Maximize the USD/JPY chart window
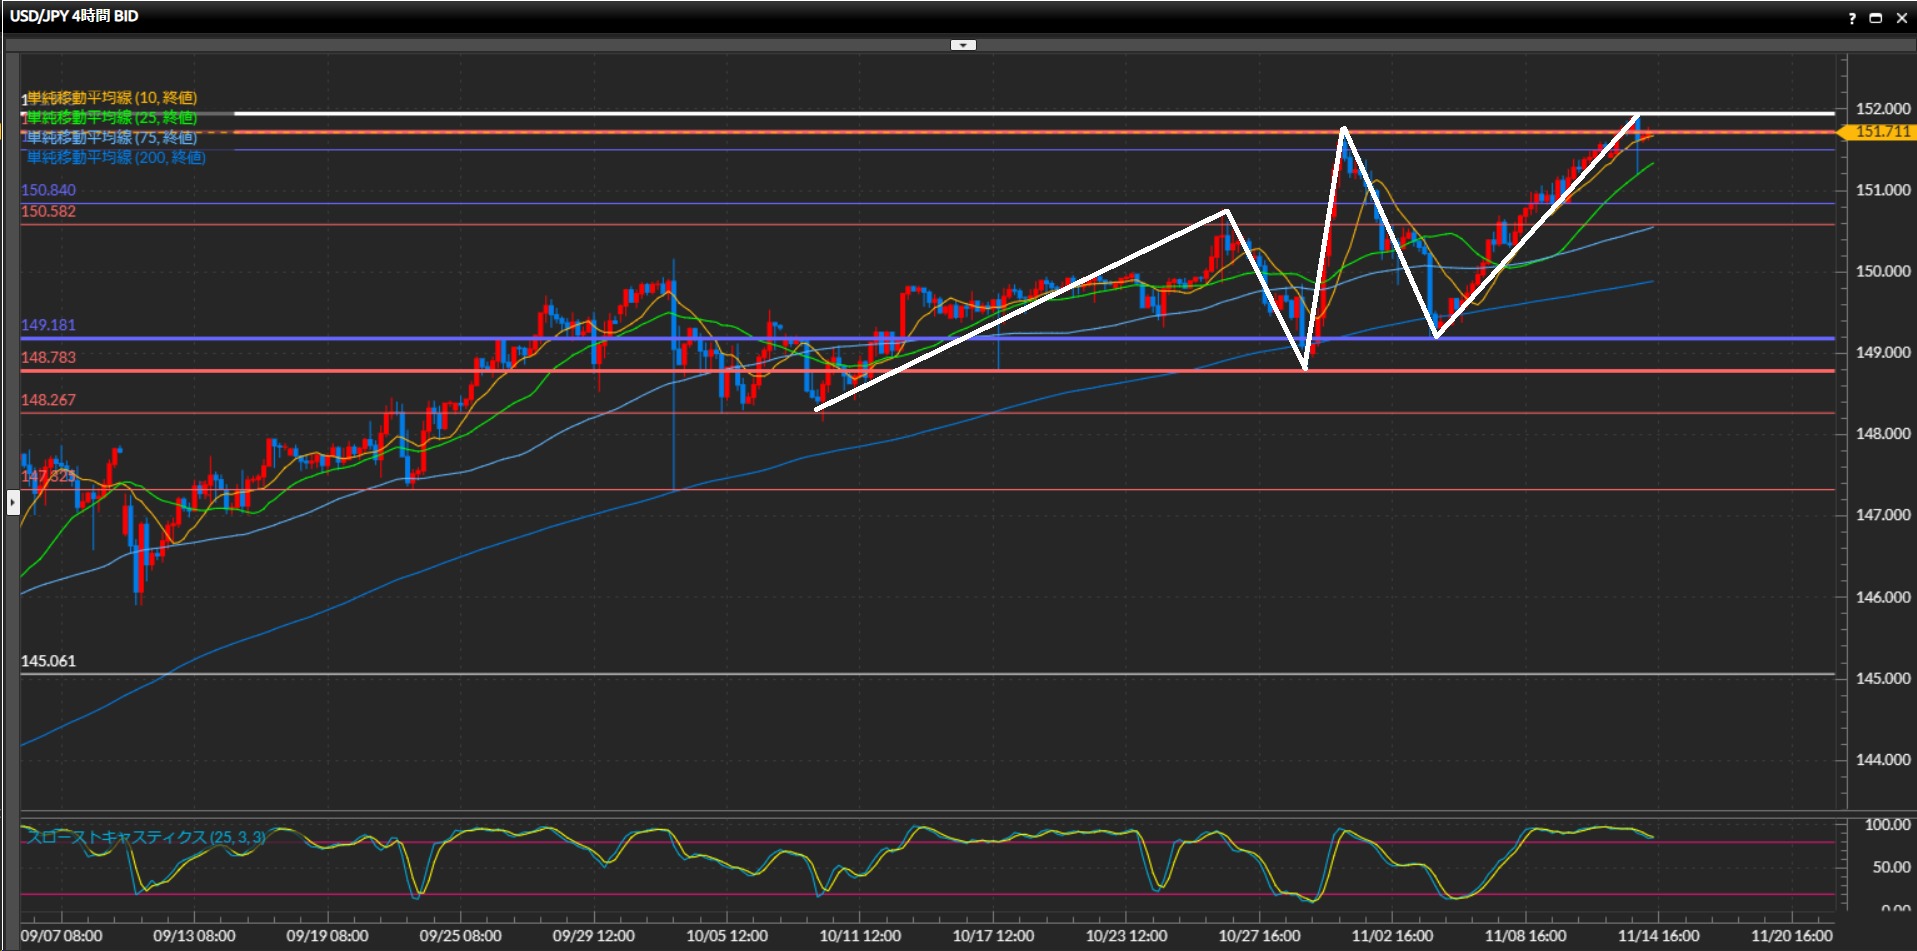1917x951 pixels. tap(1876, 18)
